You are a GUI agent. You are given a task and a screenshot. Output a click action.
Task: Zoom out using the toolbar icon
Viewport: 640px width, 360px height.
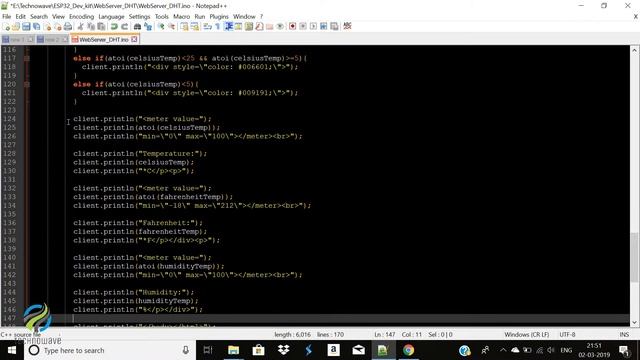[171, 27]
